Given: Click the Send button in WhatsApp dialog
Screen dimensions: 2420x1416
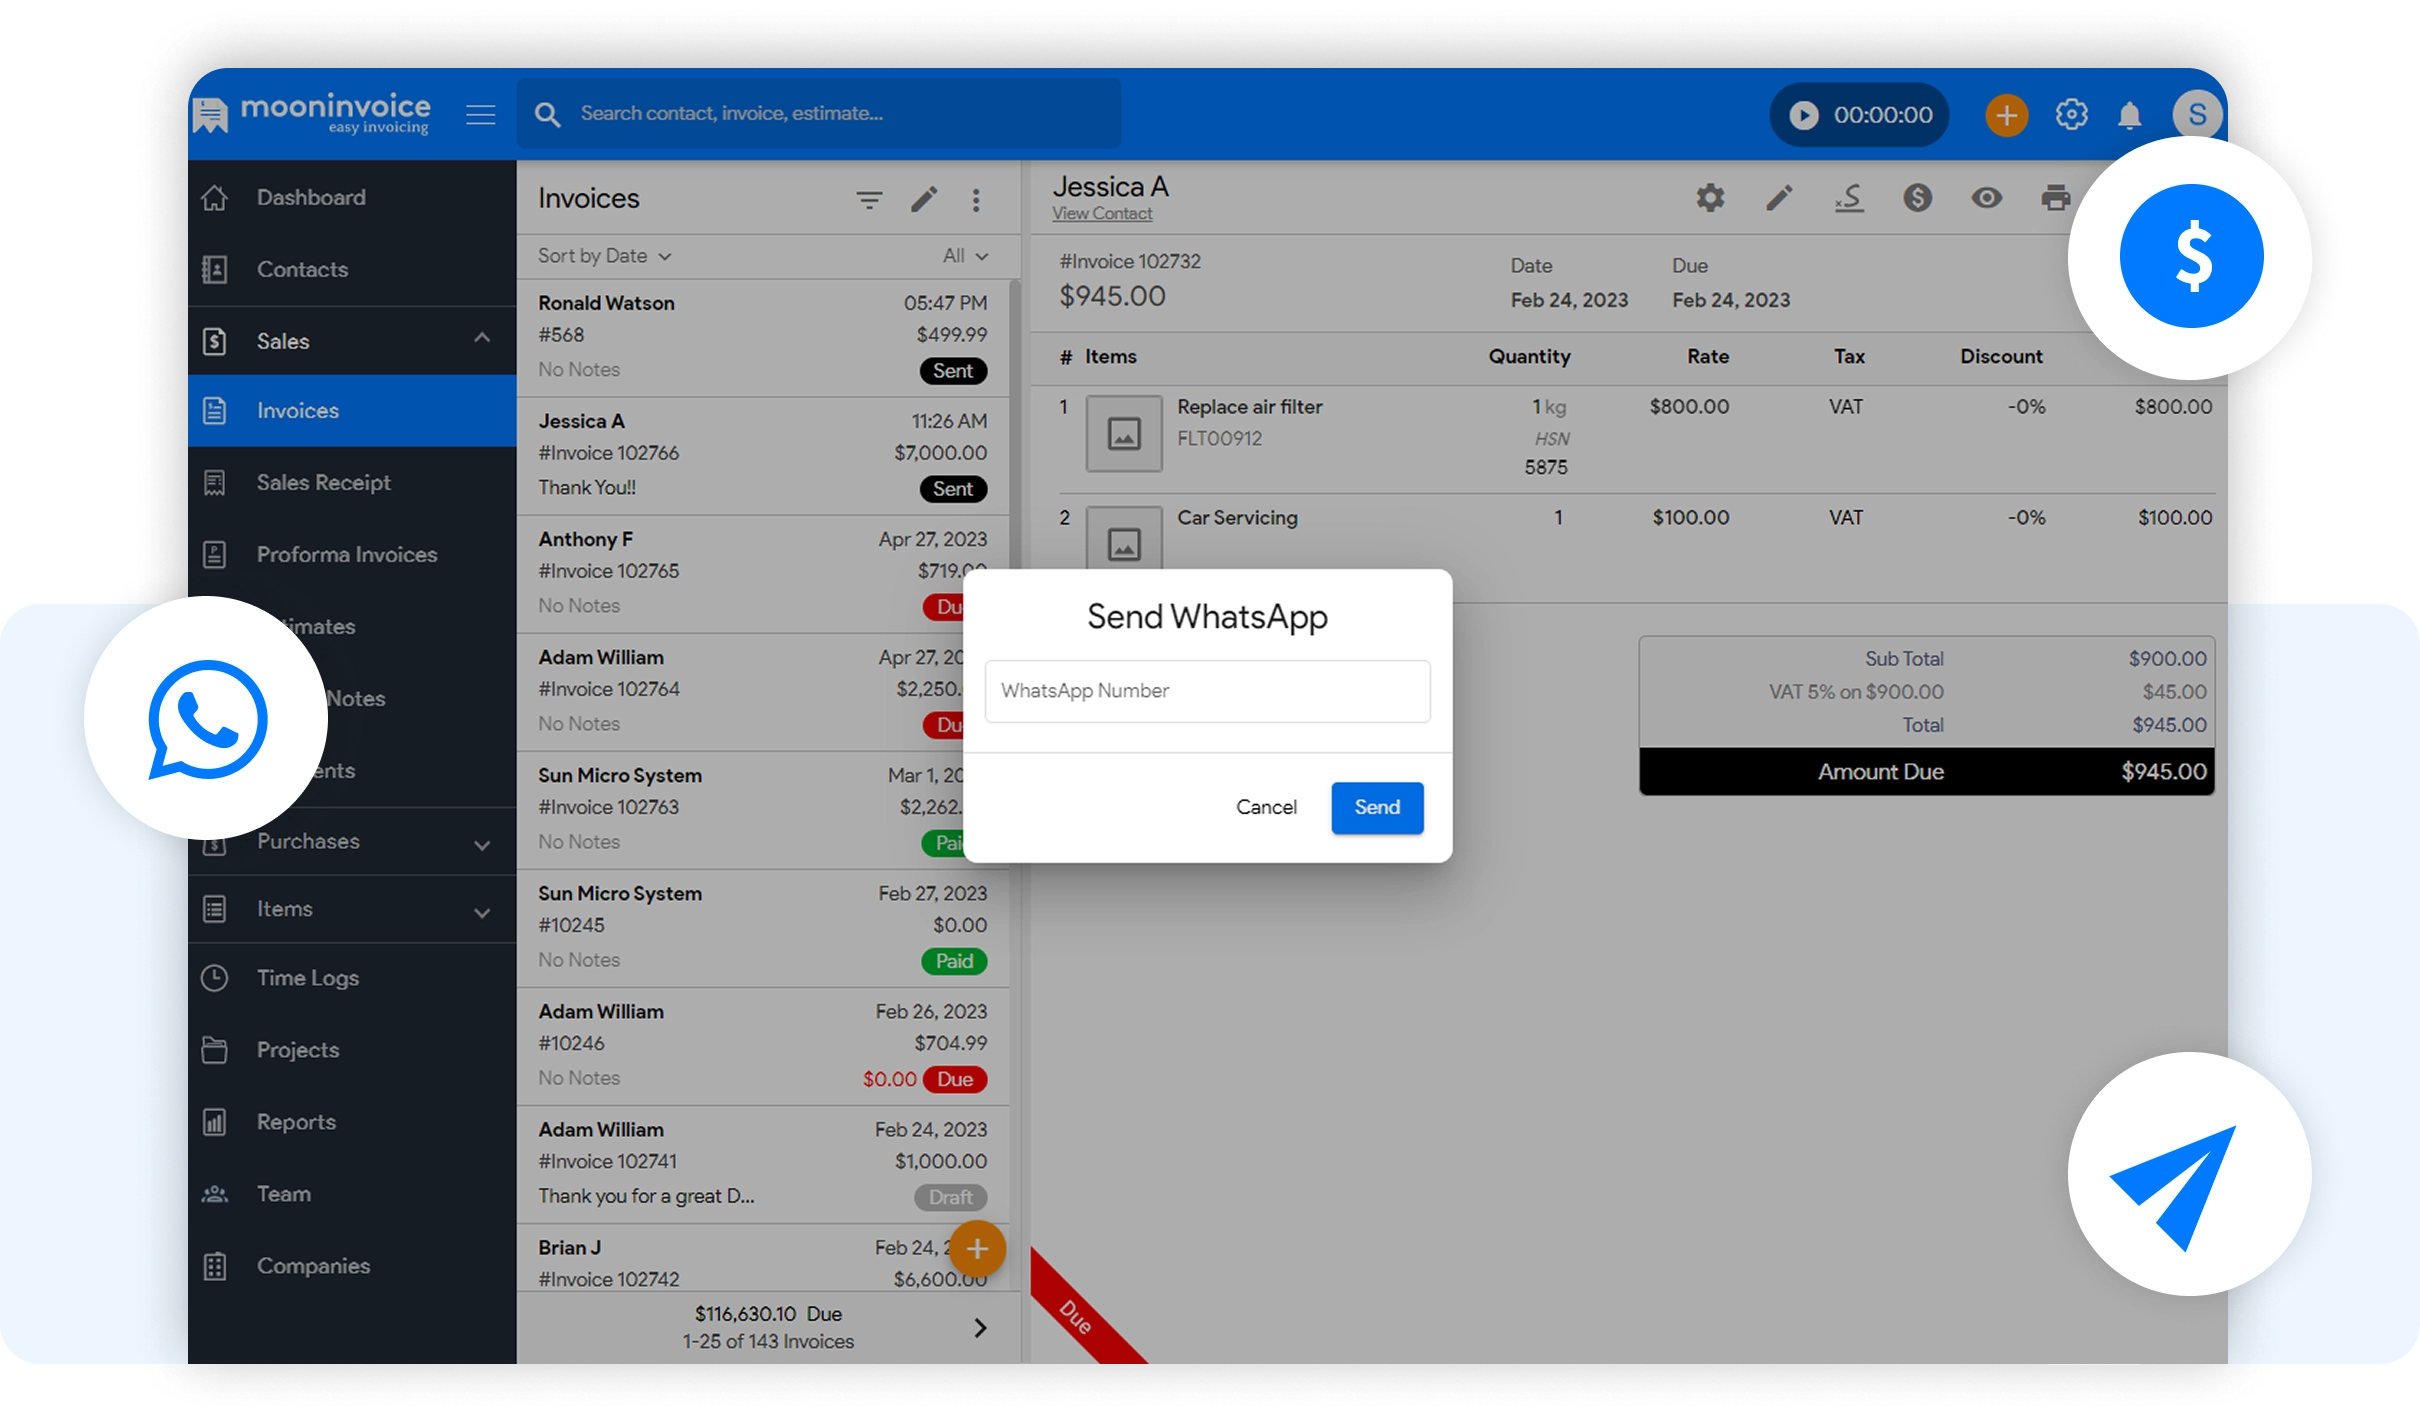Looking at the screenshot, I should tap(1376, 807).
